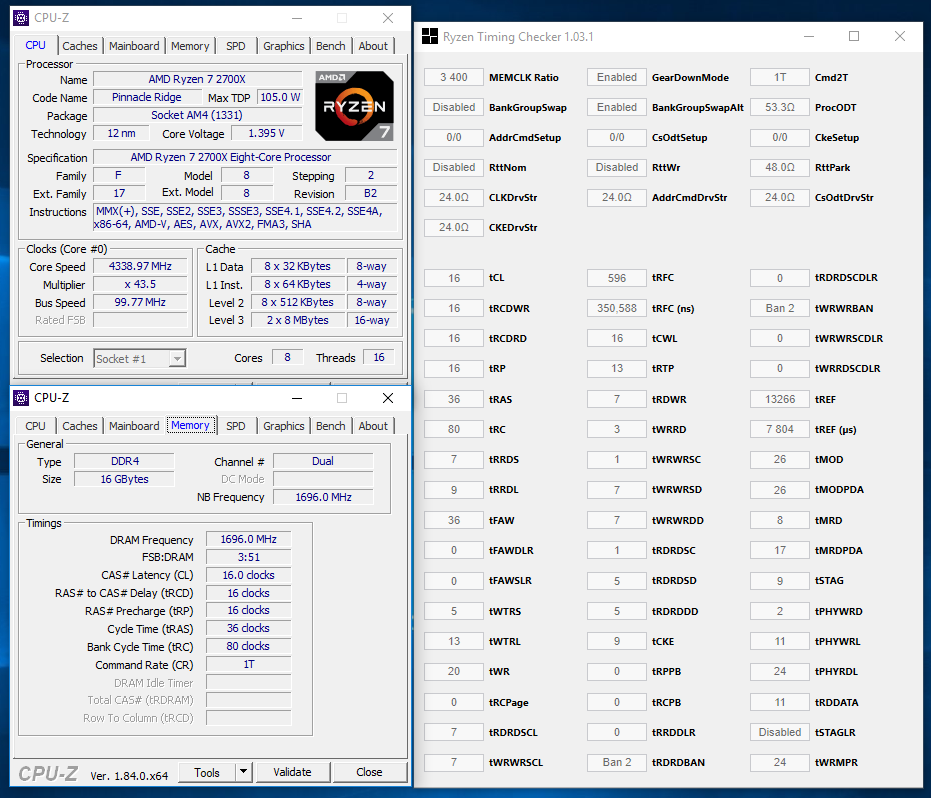Click the Level 3 cache value '2 x 8 MBytes'

tap(297, 320)
